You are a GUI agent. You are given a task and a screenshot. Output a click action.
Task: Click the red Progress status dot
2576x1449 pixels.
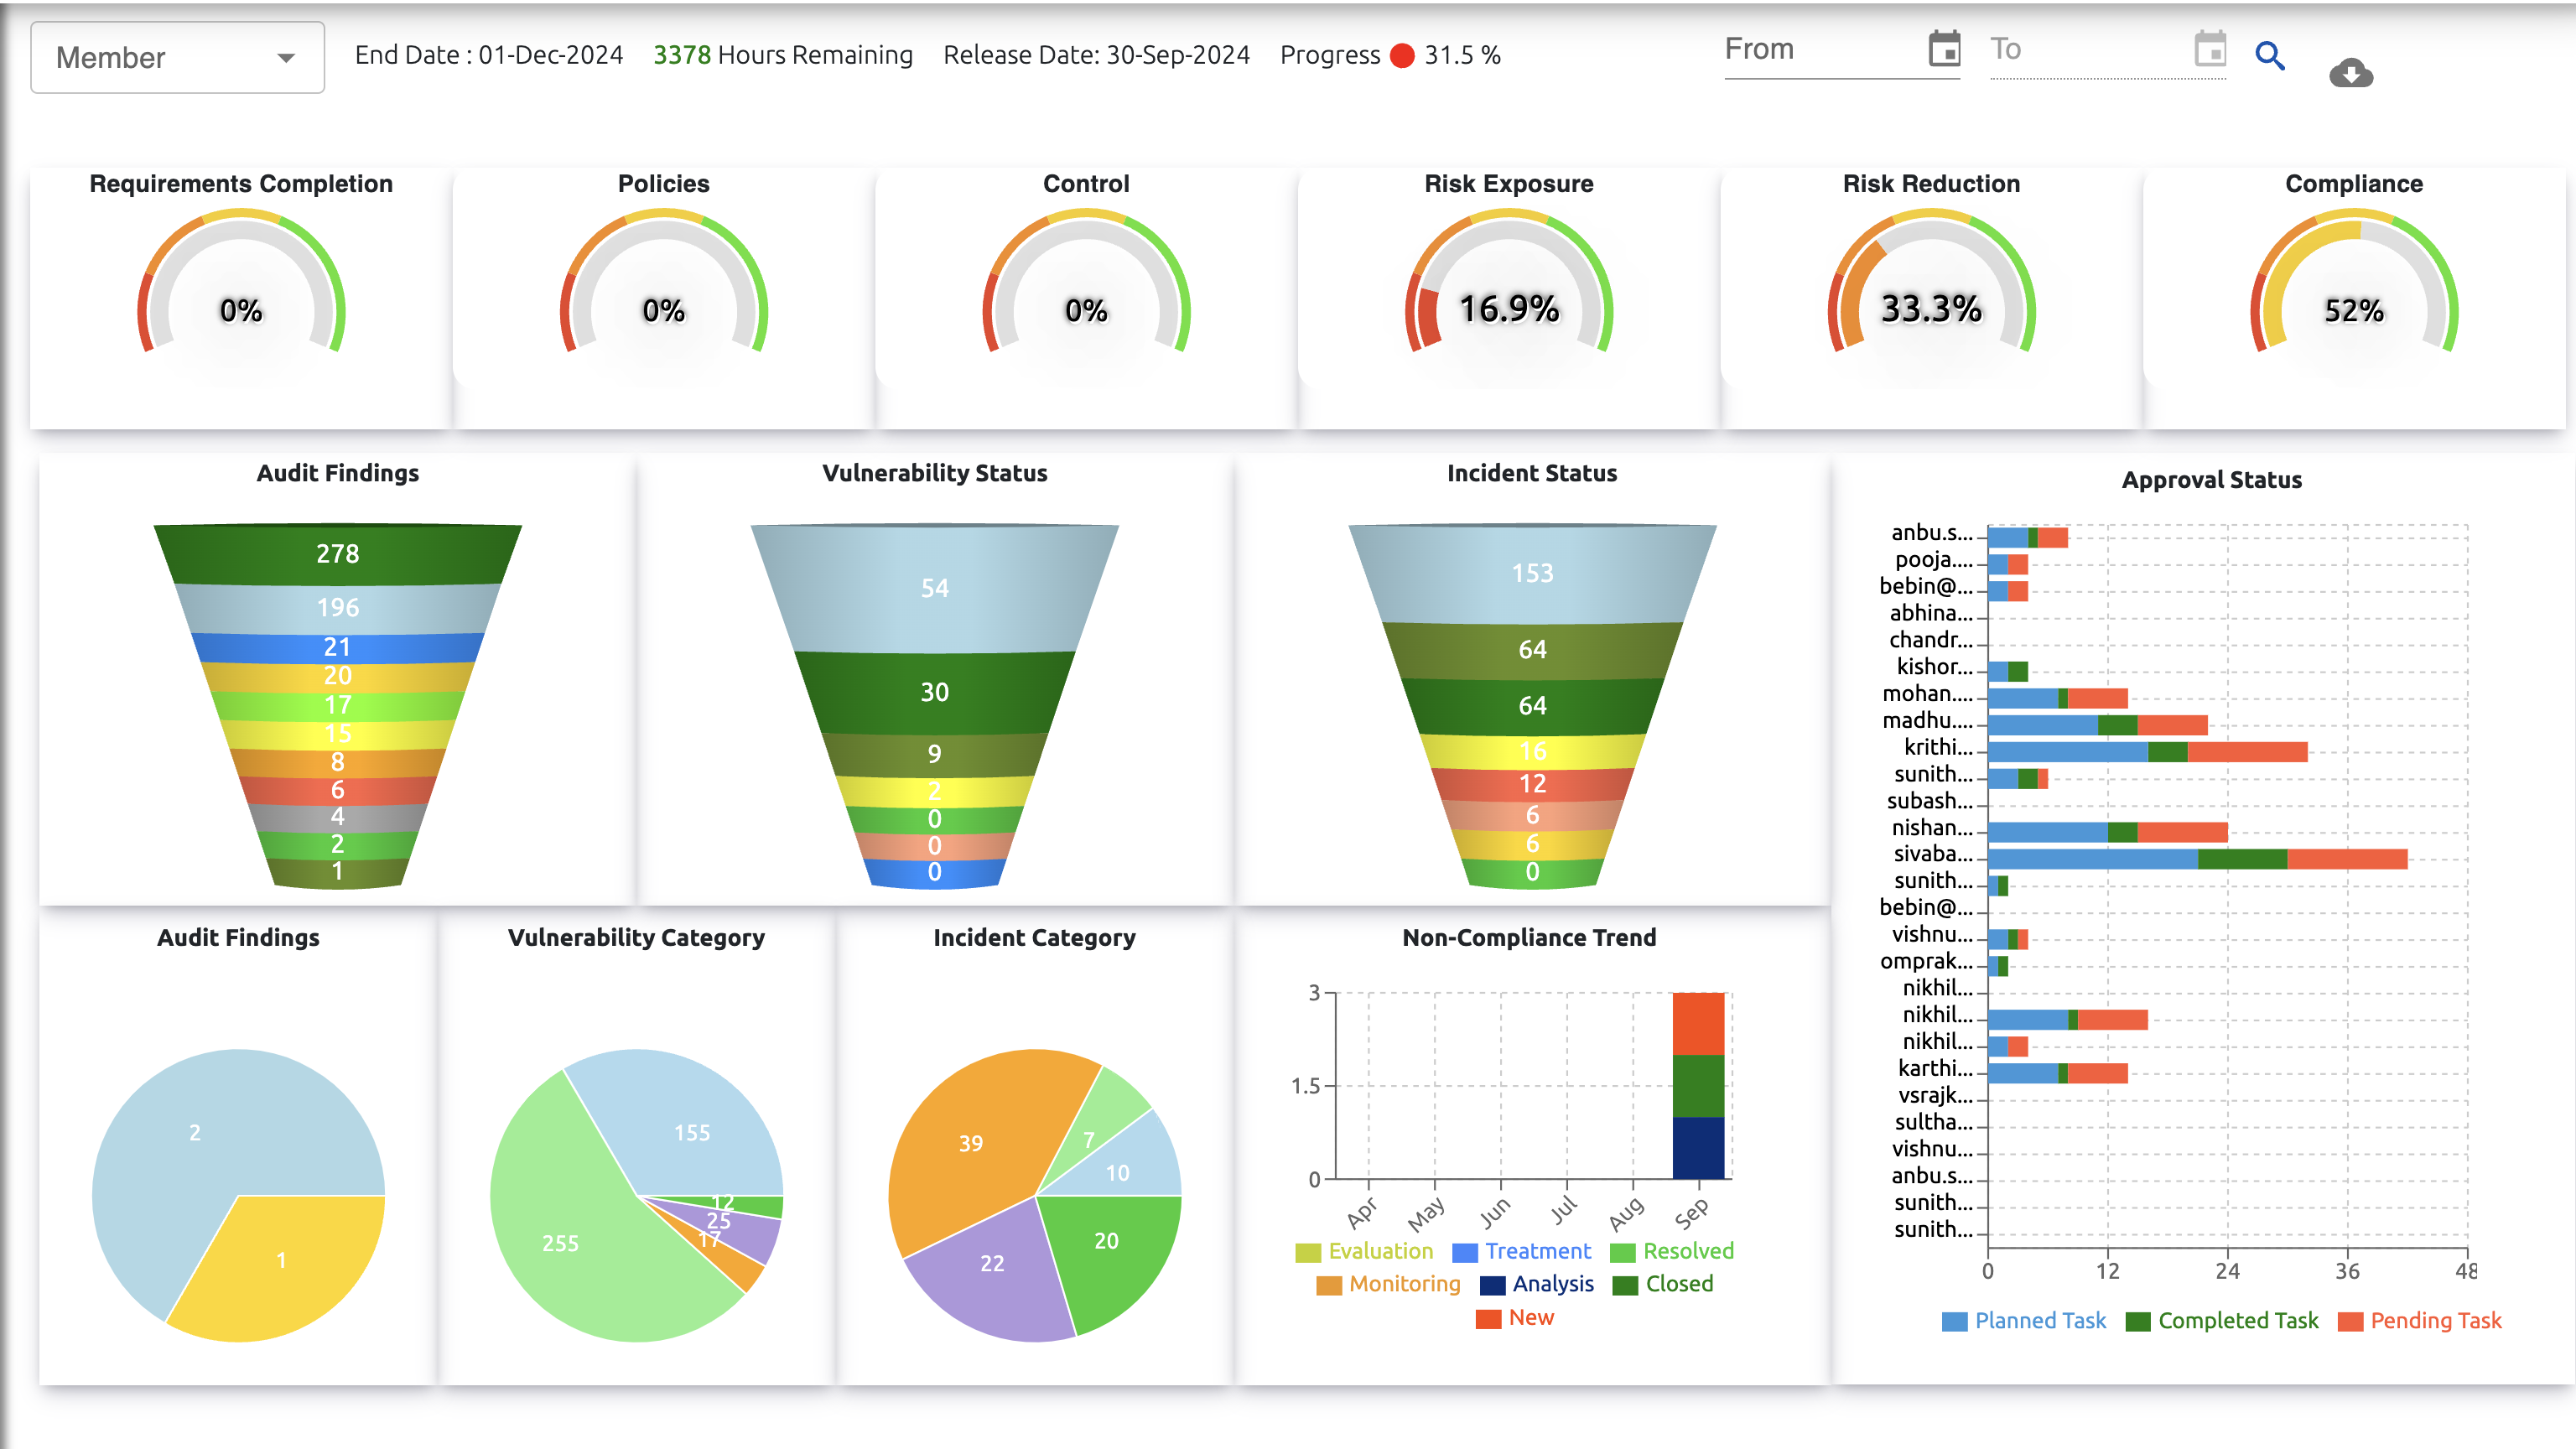click(1402, 55)
